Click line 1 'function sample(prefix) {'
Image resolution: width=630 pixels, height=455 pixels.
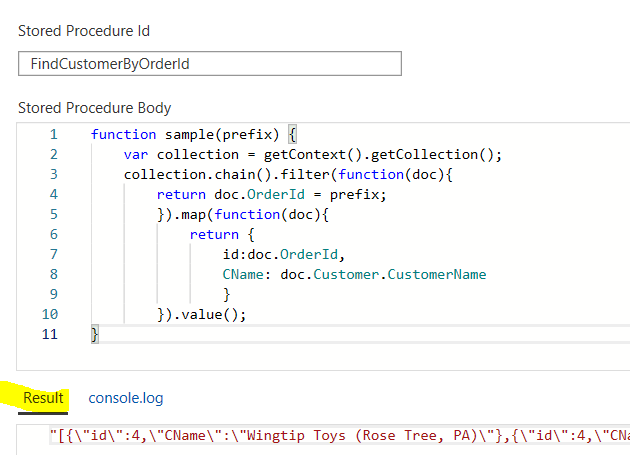pyautogui.click(x=194, y=134)
